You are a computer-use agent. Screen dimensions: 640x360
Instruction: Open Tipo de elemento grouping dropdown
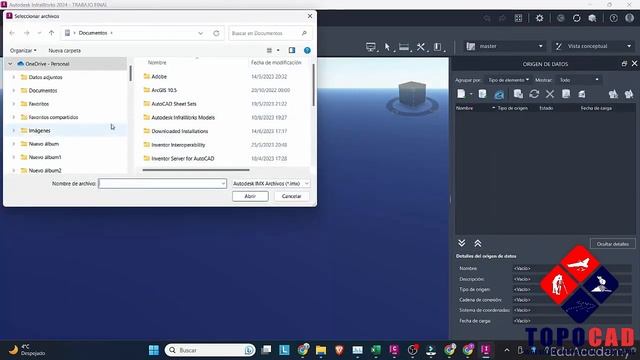508,80
